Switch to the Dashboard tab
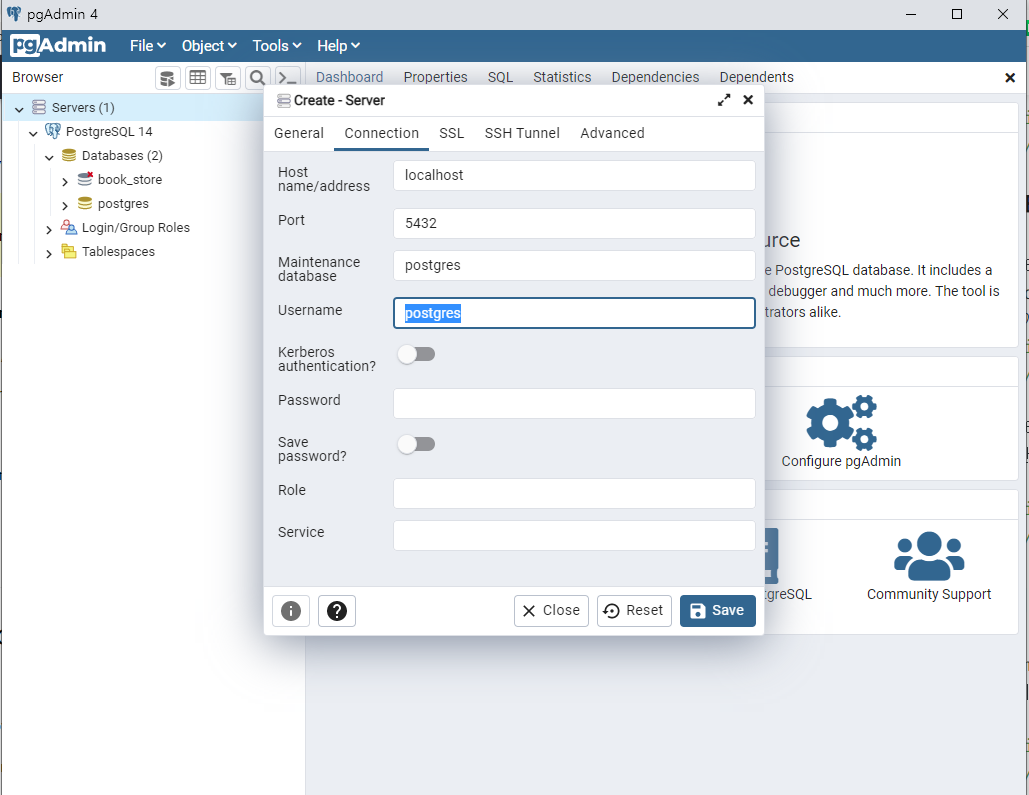This screenshot has width=1029, height=795. tap(349, 77)
